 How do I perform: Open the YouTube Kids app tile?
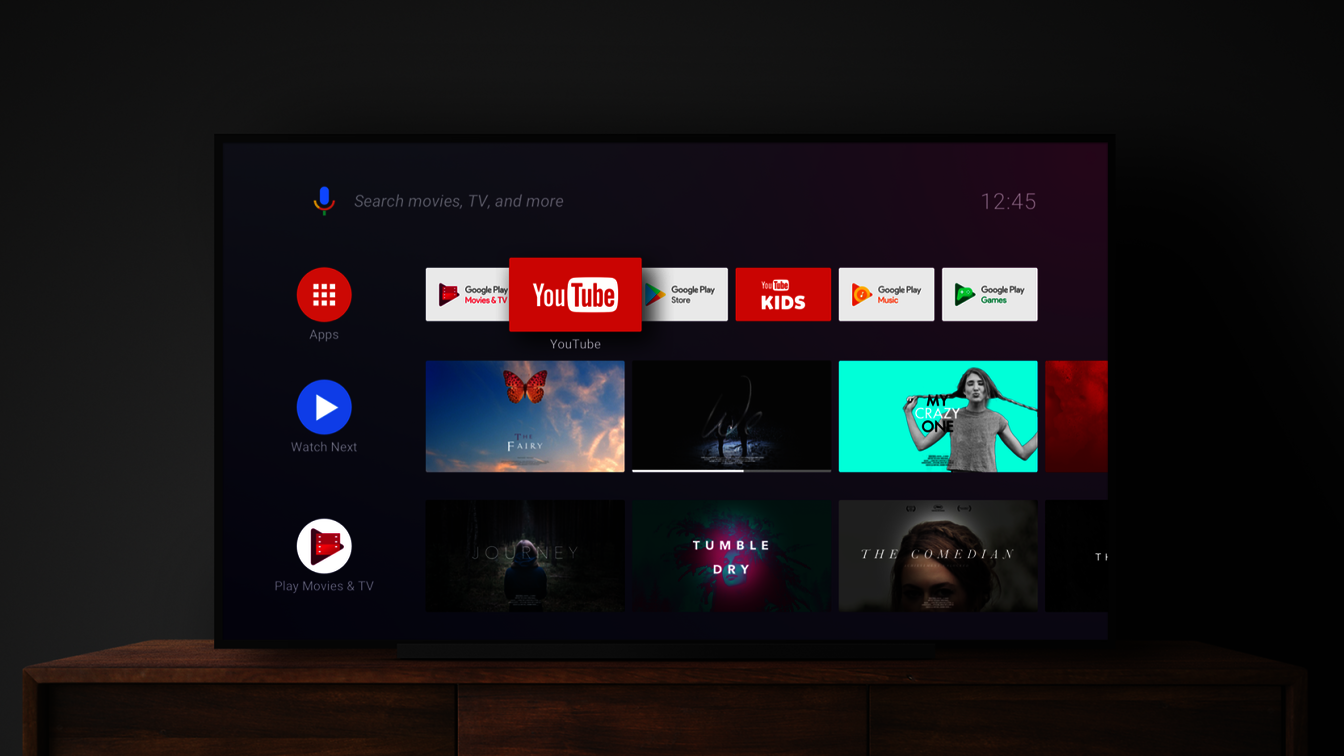pyautogui.click(x=783, y=294)
